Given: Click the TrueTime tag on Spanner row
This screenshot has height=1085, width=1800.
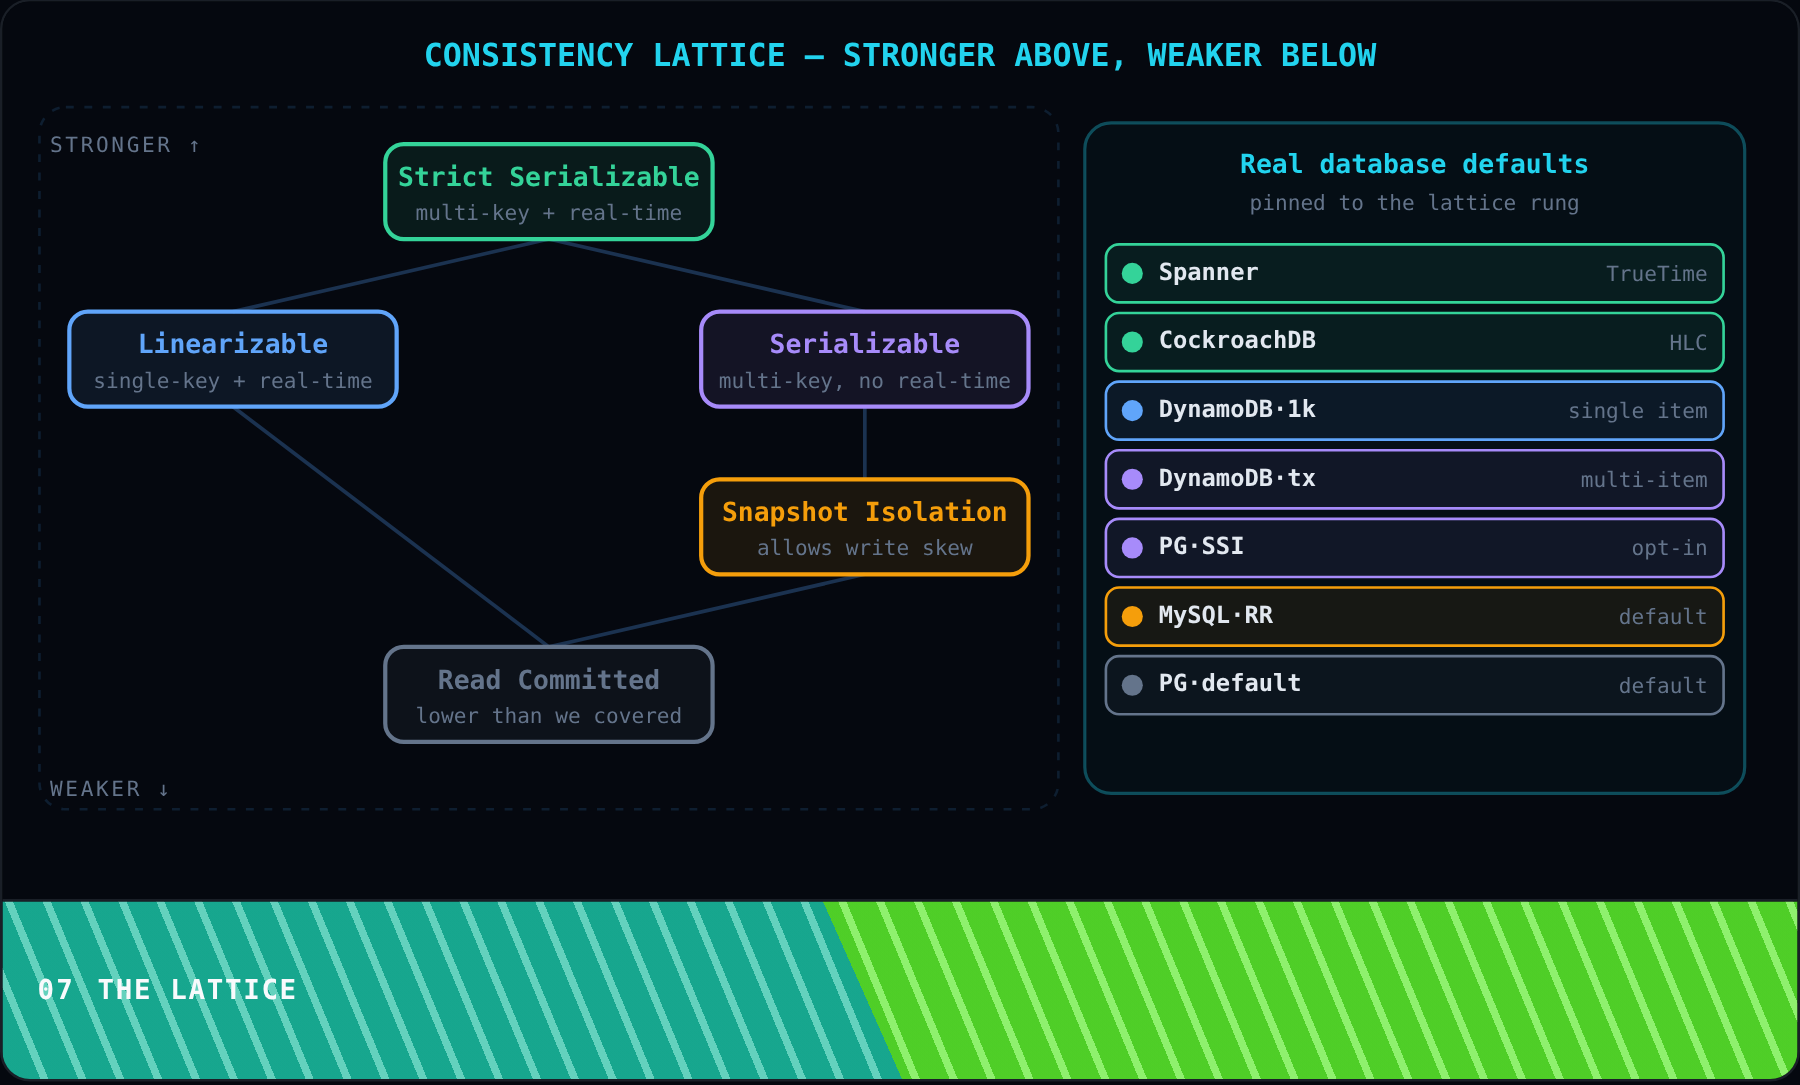Looking at the screenshot, I should coord(1656,274).
